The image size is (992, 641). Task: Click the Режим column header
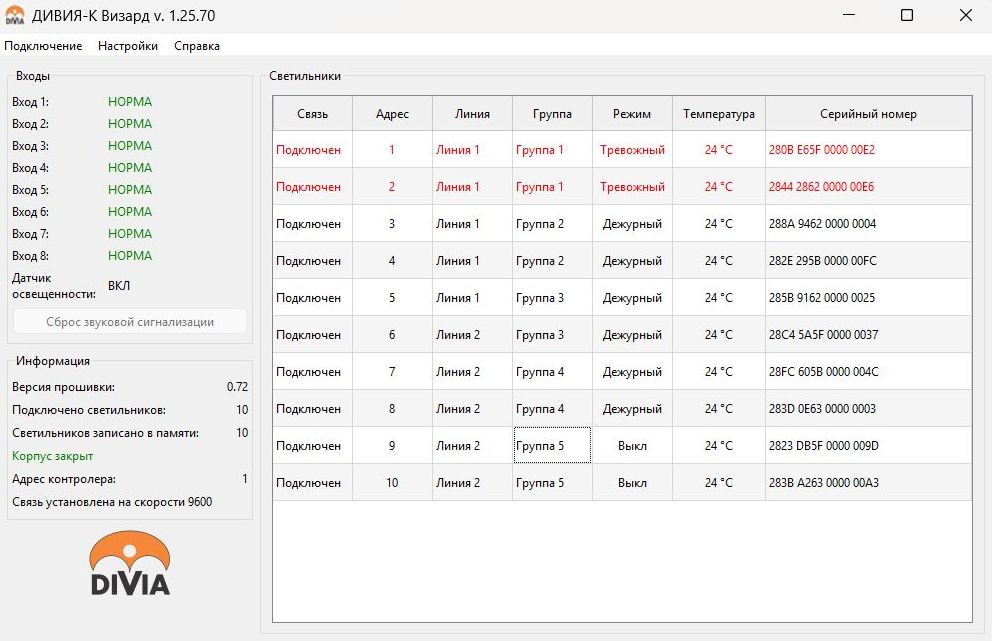point(632,114)
